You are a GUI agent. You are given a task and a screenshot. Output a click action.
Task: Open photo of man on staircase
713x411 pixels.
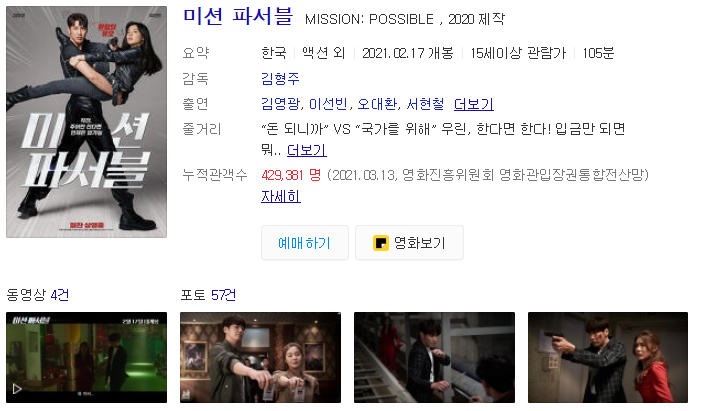click(x=434, y=357)
